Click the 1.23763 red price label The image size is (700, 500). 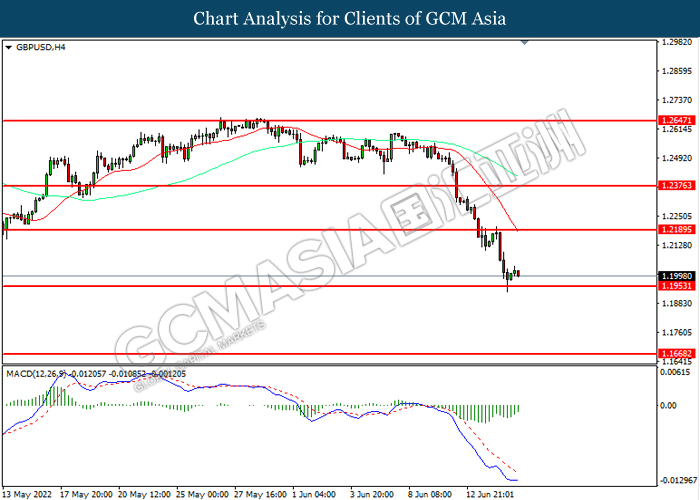tap(677, 186)
